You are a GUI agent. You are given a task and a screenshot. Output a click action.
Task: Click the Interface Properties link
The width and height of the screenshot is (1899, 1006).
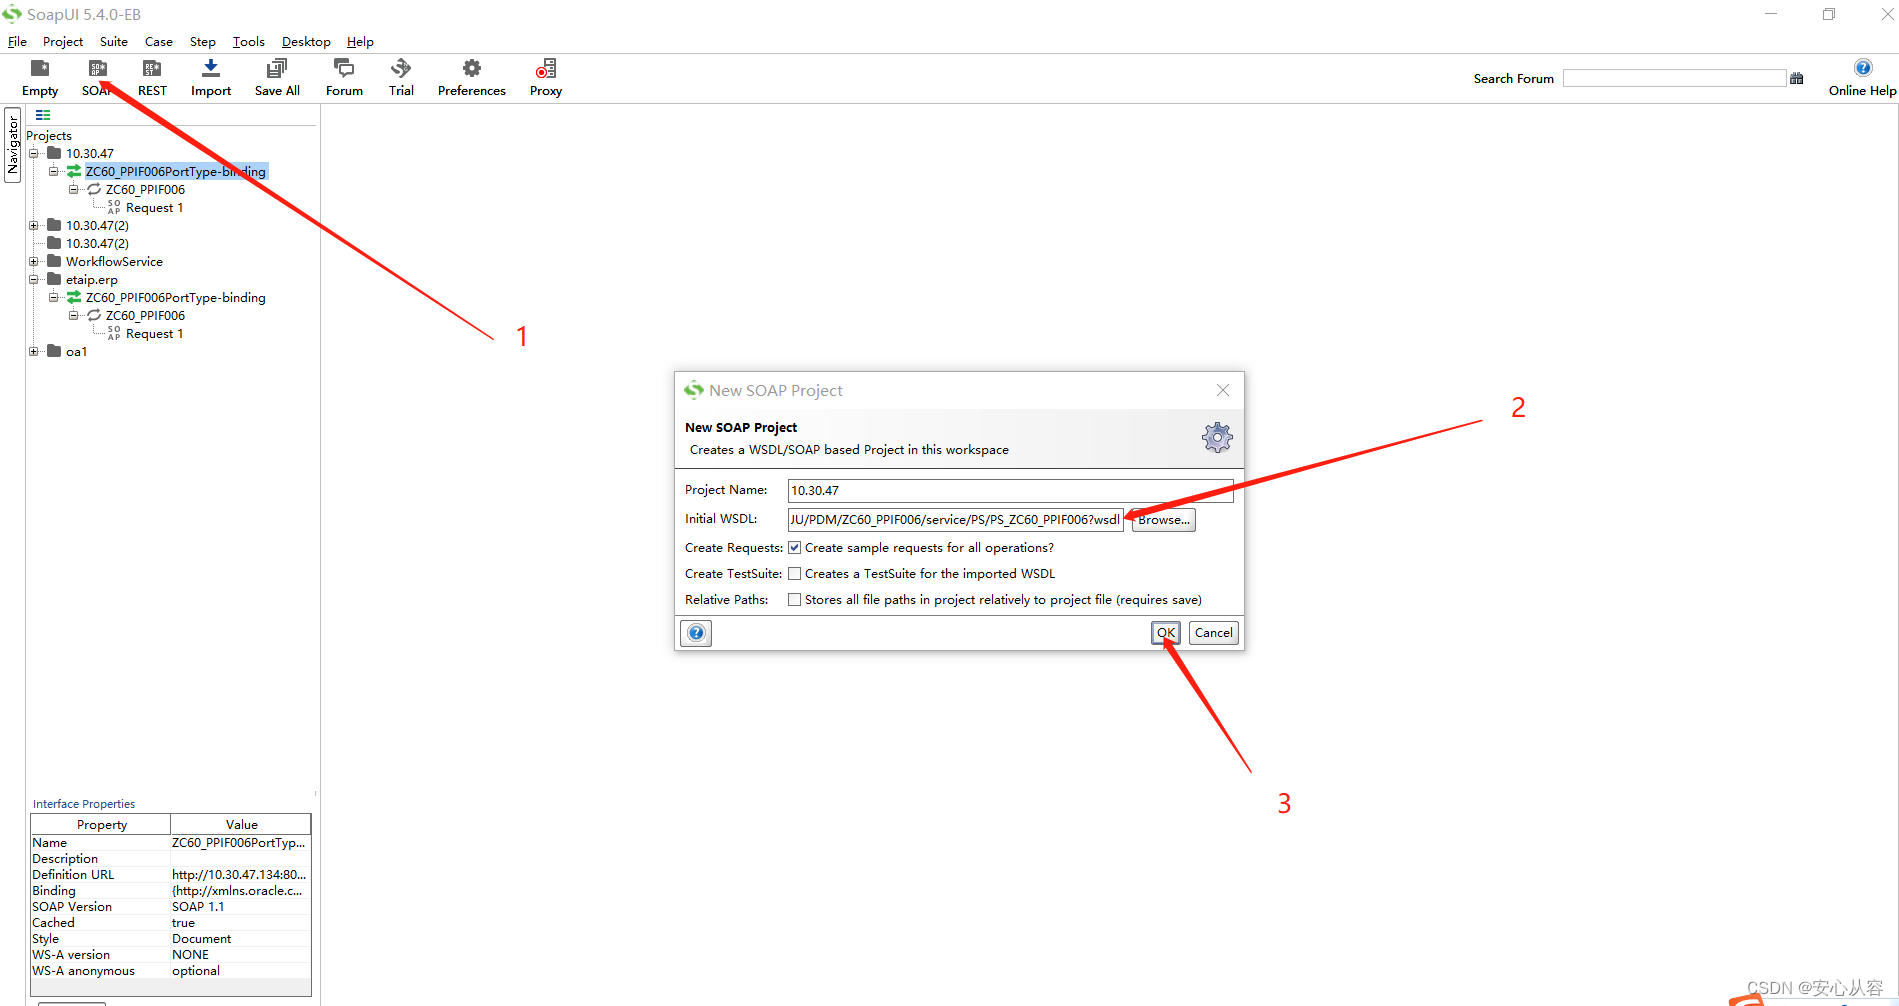84,804
